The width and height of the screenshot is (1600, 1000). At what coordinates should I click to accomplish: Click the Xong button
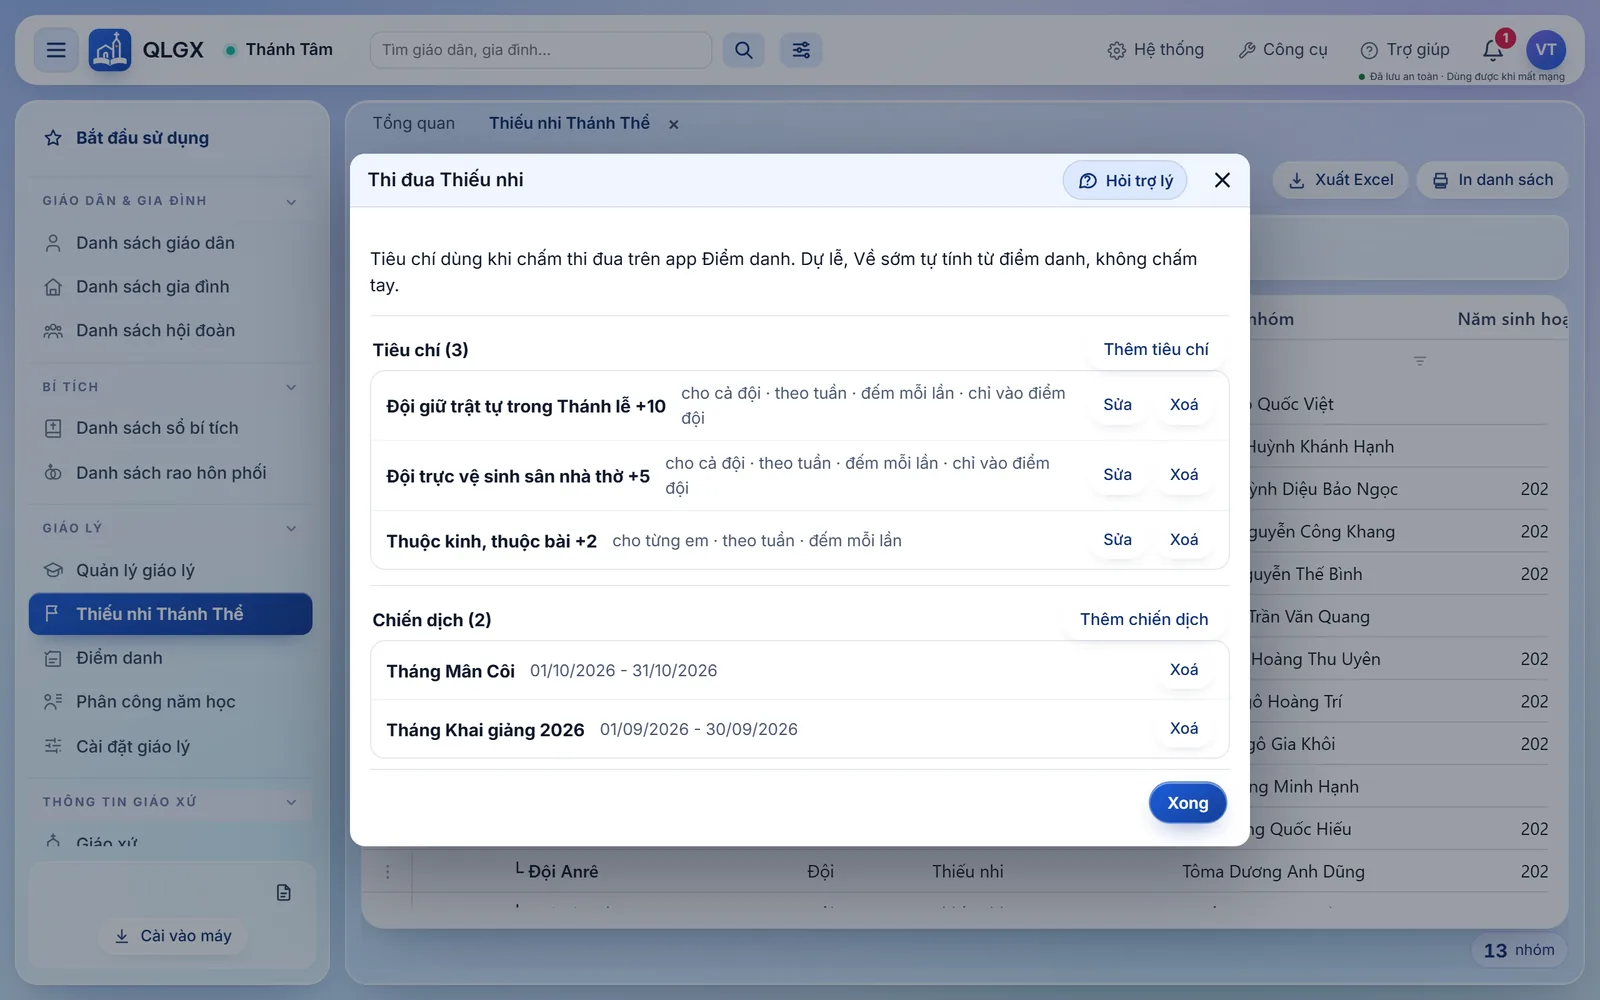coord(1188,803)
